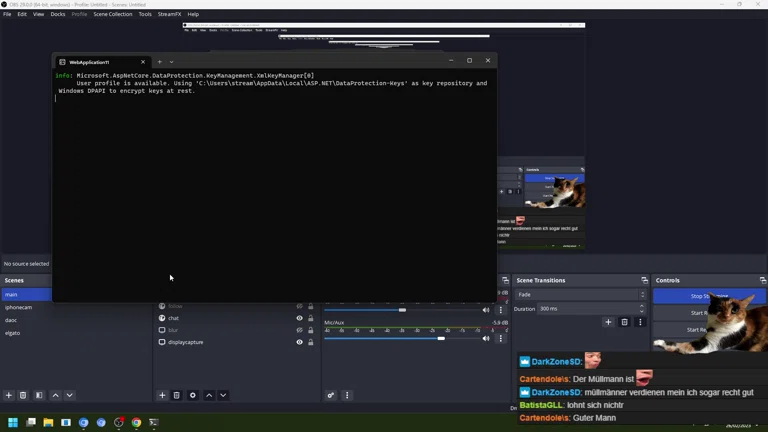Hide the displaycapture source
This screenshot has width=768, height=432.
click(299, 342)
